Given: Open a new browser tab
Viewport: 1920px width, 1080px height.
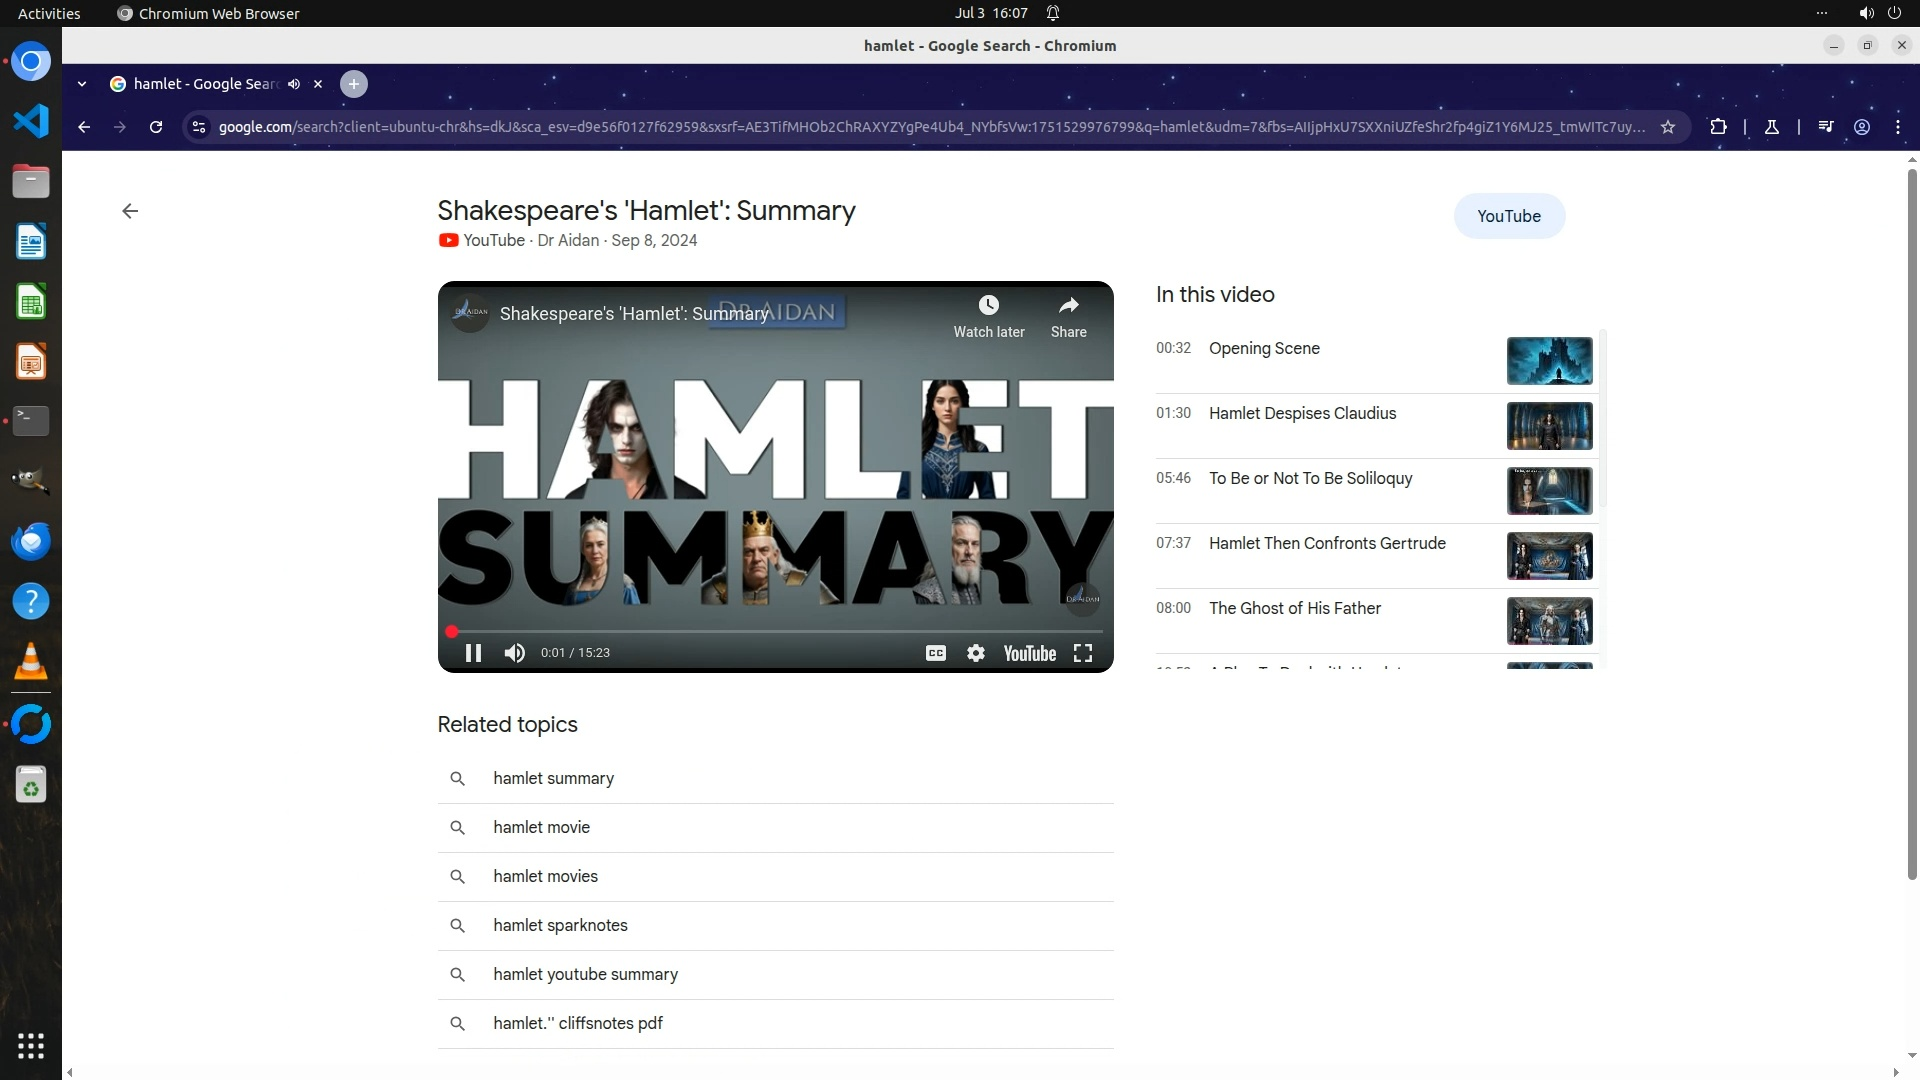Looking at the screenshot, I should (353, 84).
